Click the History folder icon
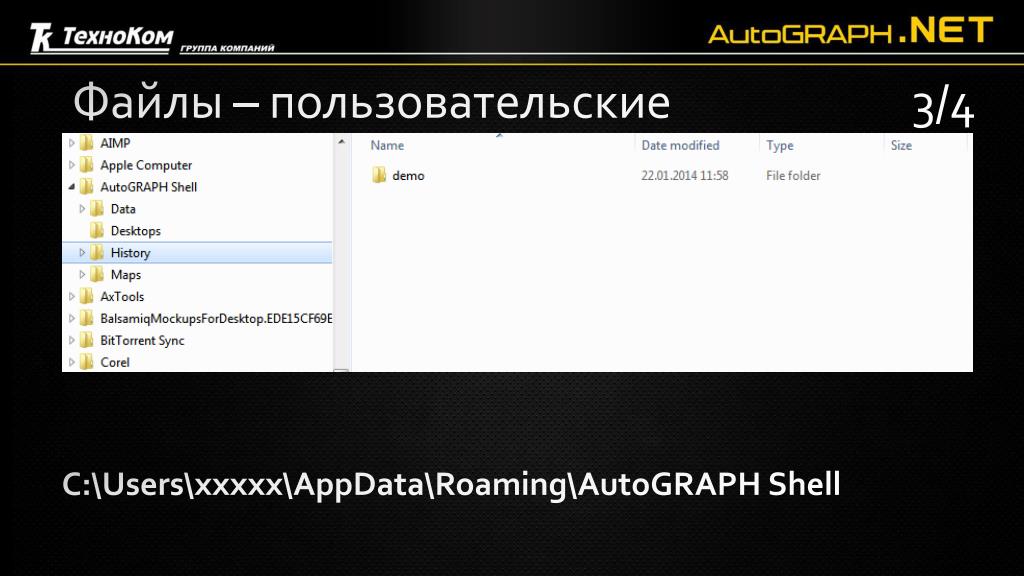Screen dimensions: 1024x576 (x=97, y=253)
